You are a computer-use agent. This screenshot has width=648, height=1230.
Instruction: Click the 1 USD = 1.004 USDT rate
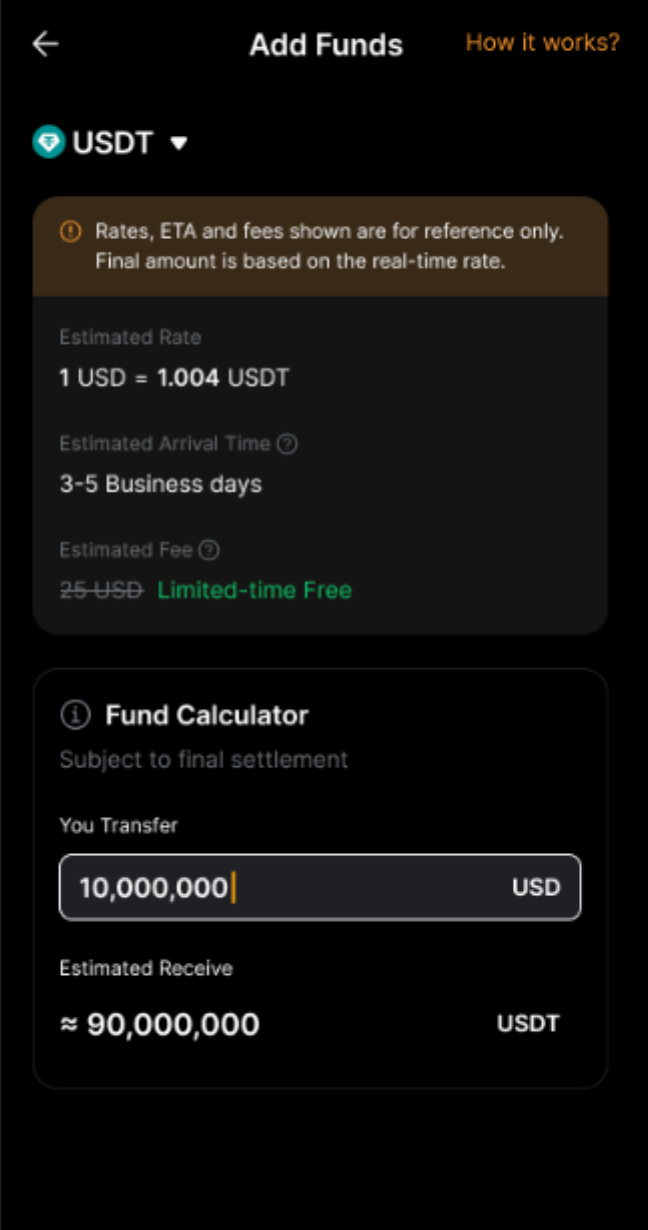174,379
